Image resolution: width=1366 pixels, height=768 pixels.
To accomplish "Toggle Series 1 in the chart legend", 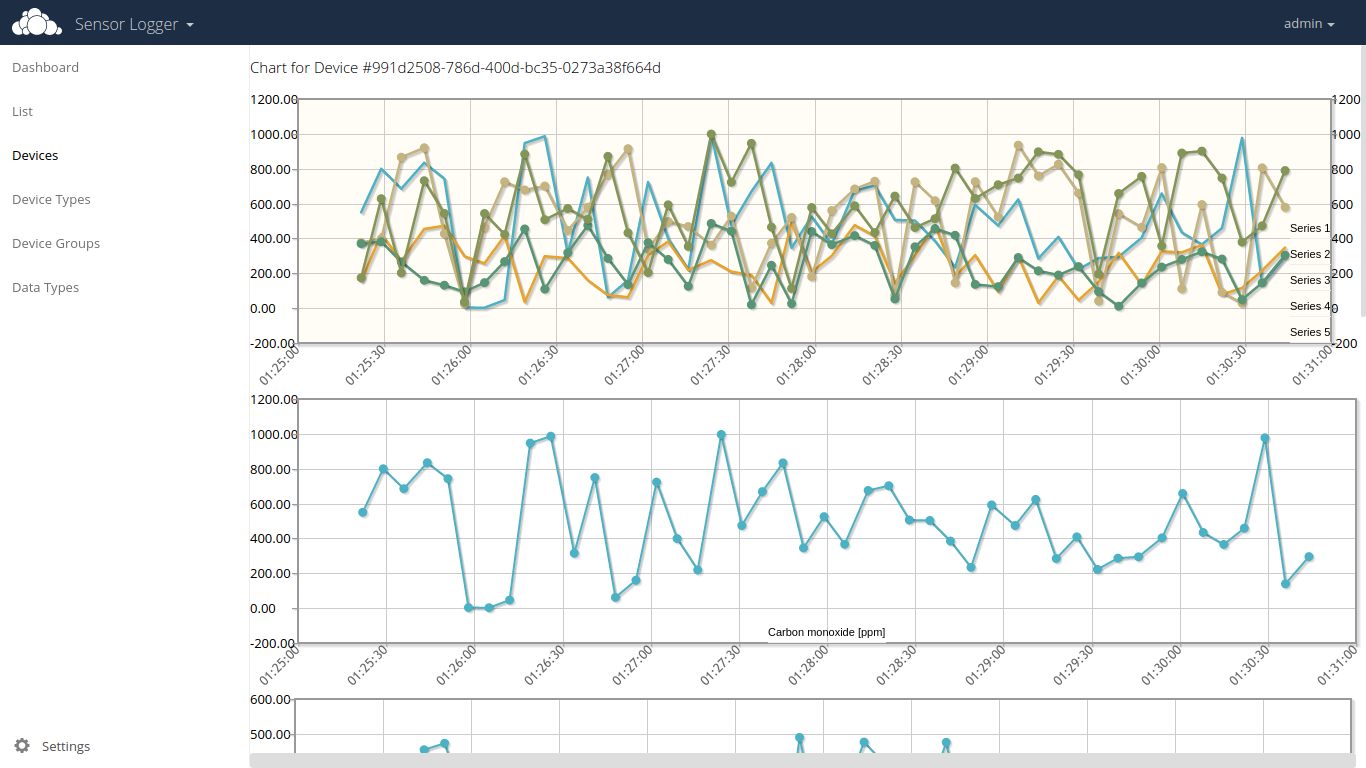I will (x=1309, y=229).
